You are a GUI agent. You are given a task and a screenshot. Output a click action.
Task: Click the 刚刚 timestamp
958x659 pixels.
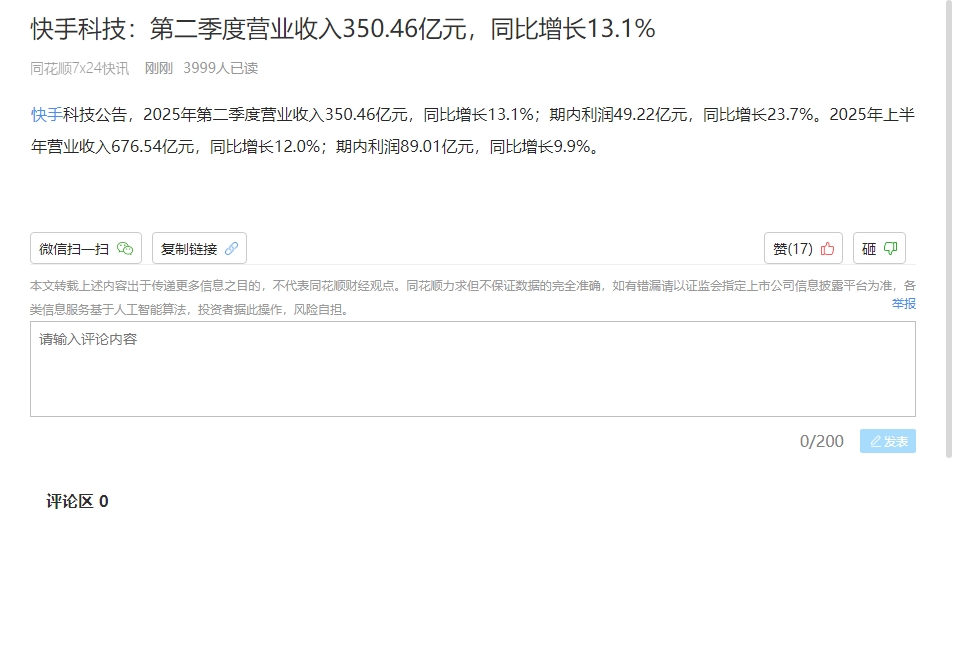tap(159, 68)
